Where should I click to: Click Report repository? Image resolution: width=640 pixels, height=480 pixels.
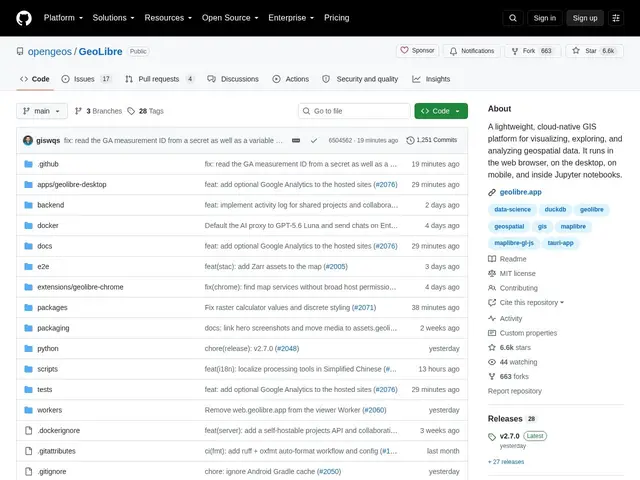515,391
